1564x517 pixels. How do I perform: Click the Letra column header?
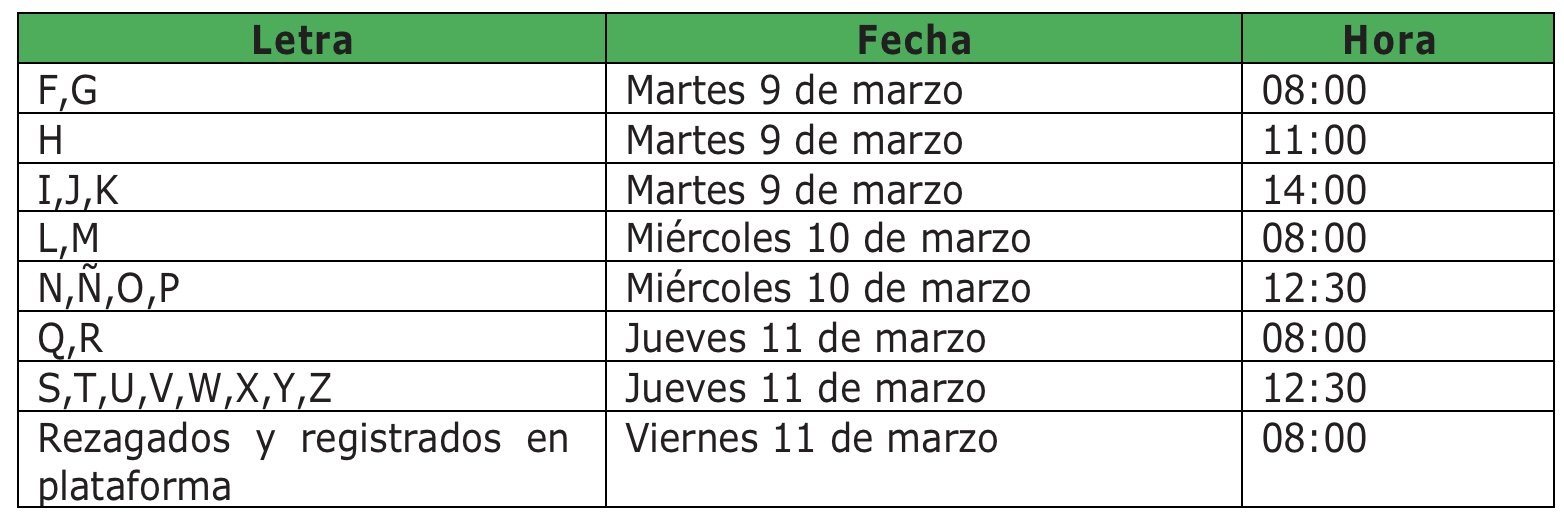[x=303, y=40]
